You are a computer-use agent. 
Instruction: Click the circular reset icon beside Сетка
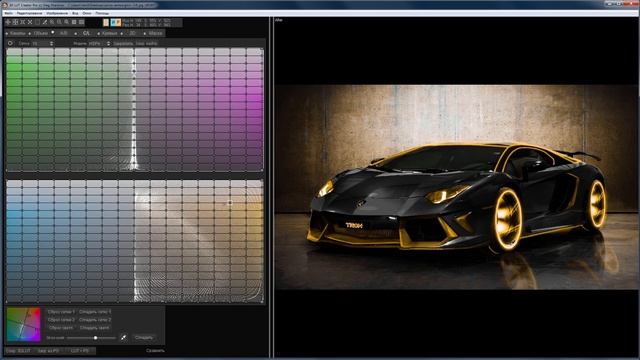(x=10, y=43)
